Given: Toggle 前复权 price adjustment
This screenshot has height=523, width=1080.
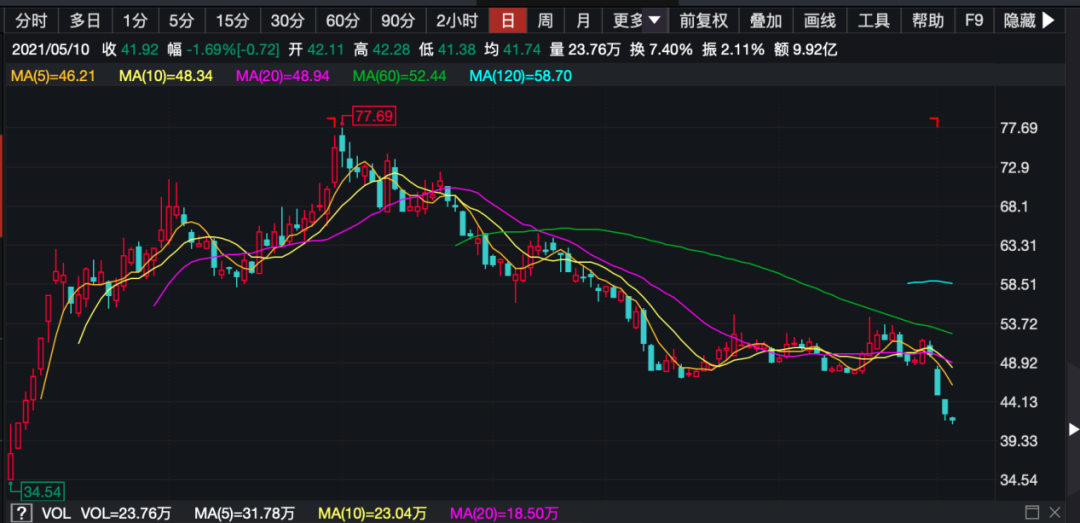Looking at the screenshot, I should pyautogui.click(x=703, y=20).
